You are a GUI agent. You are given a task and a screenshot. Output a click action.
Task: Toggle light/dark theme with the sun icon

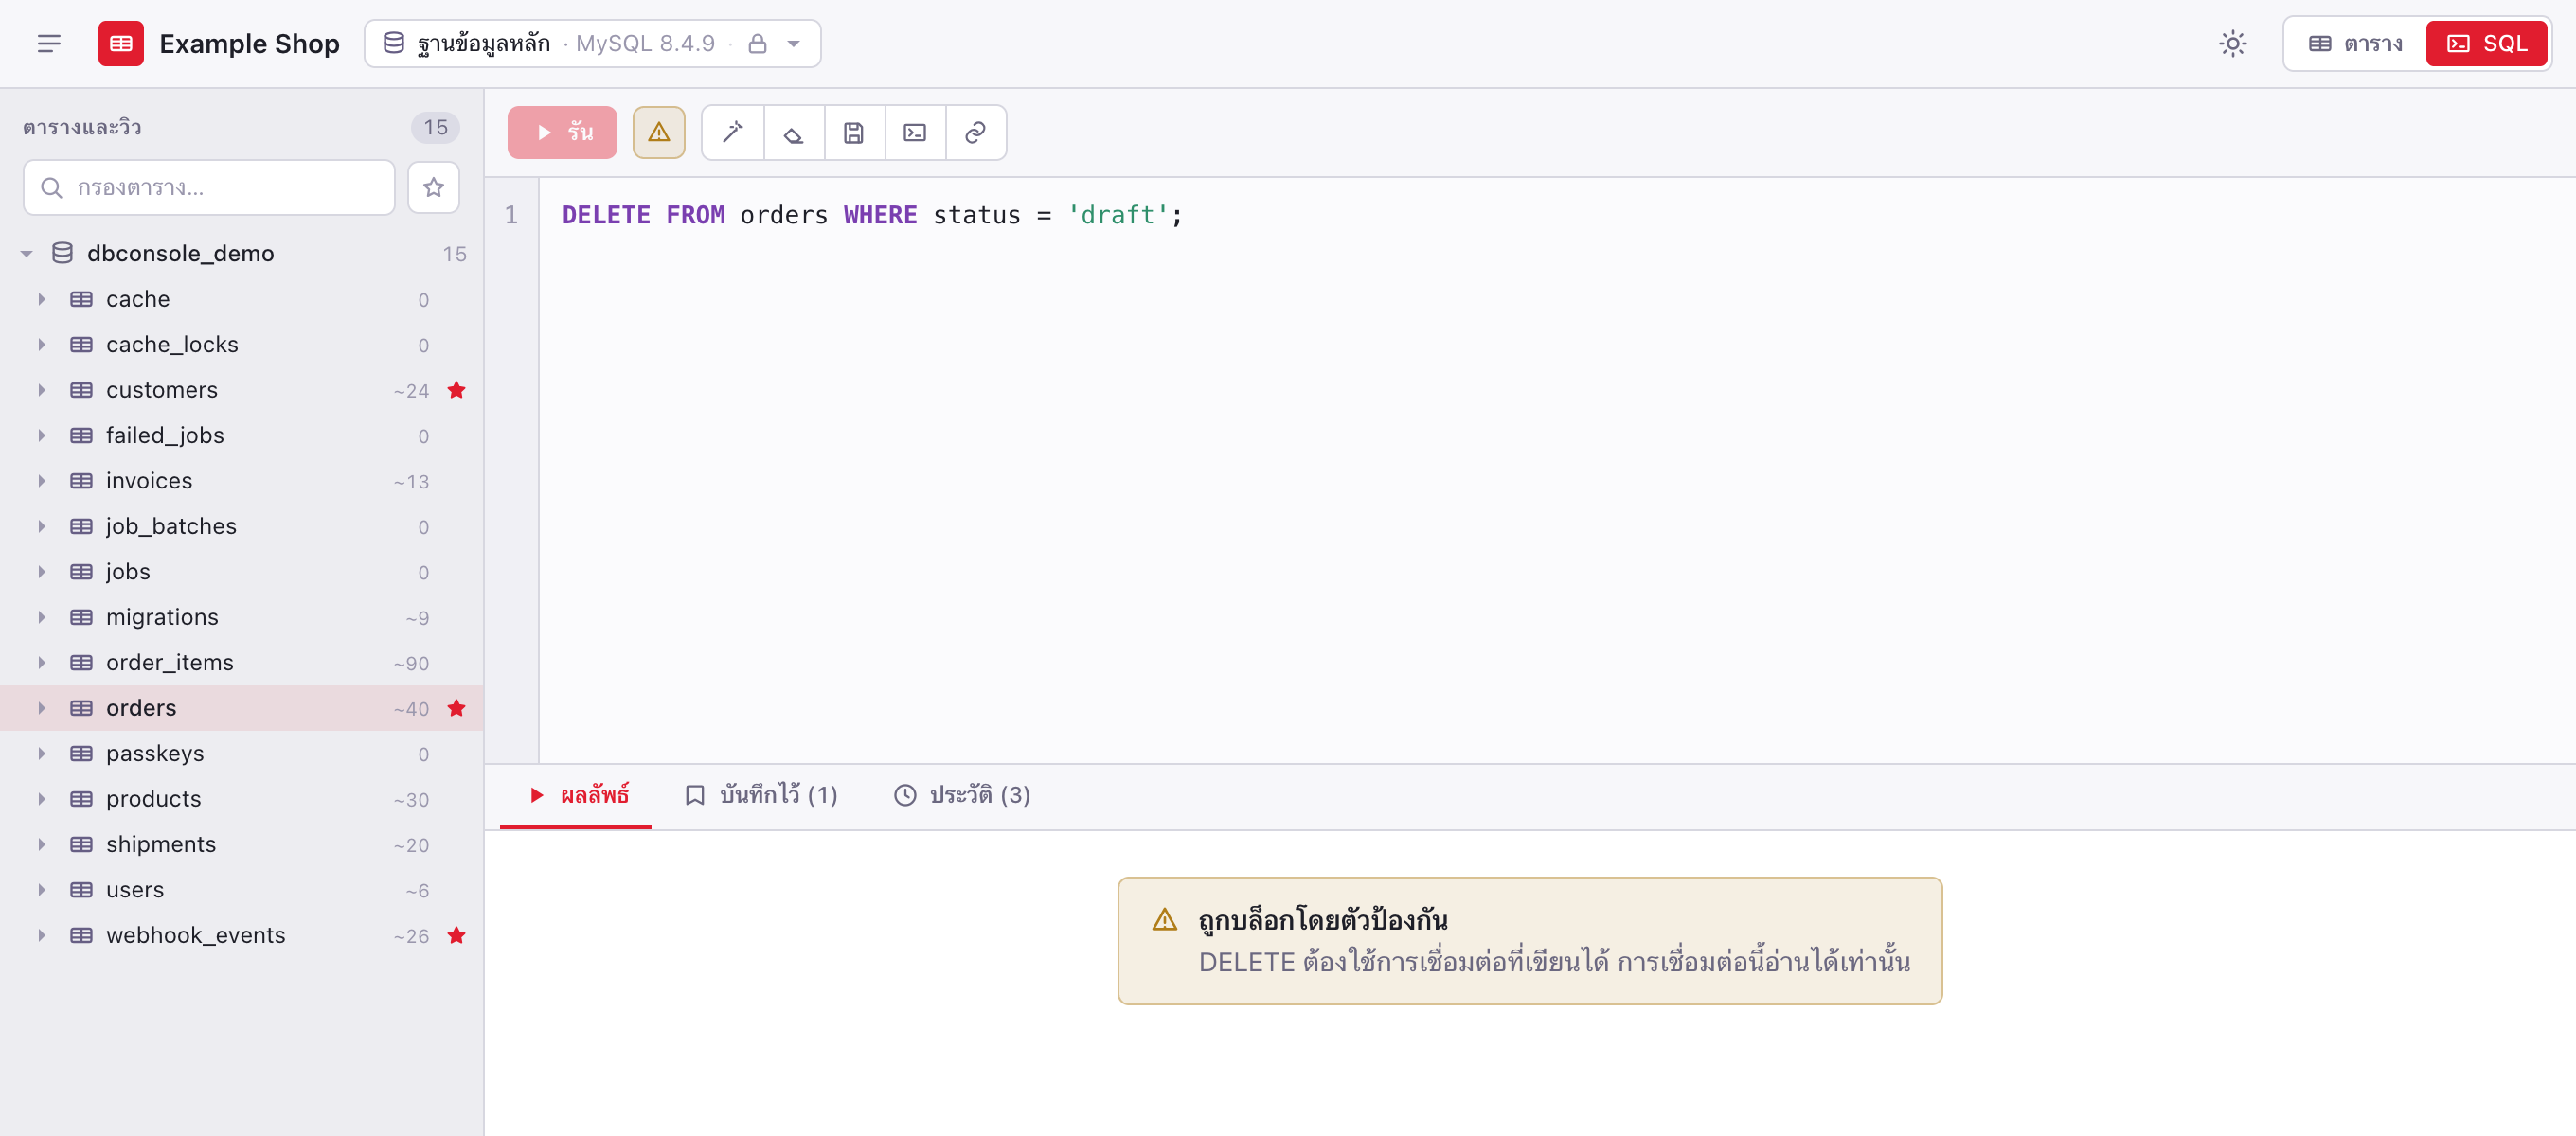pos(2232,44)
